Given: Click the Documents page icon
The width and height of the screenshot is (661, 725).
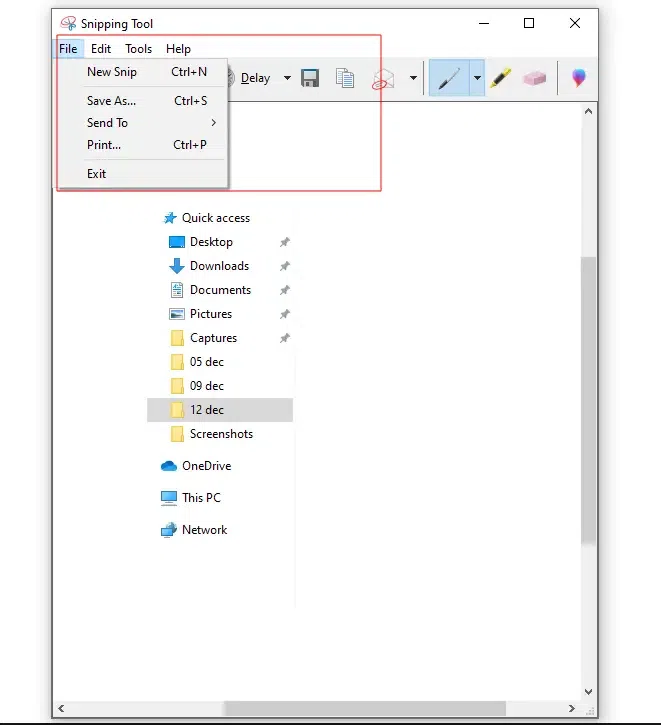Looking at the screenshot, I should coord(177,290).
